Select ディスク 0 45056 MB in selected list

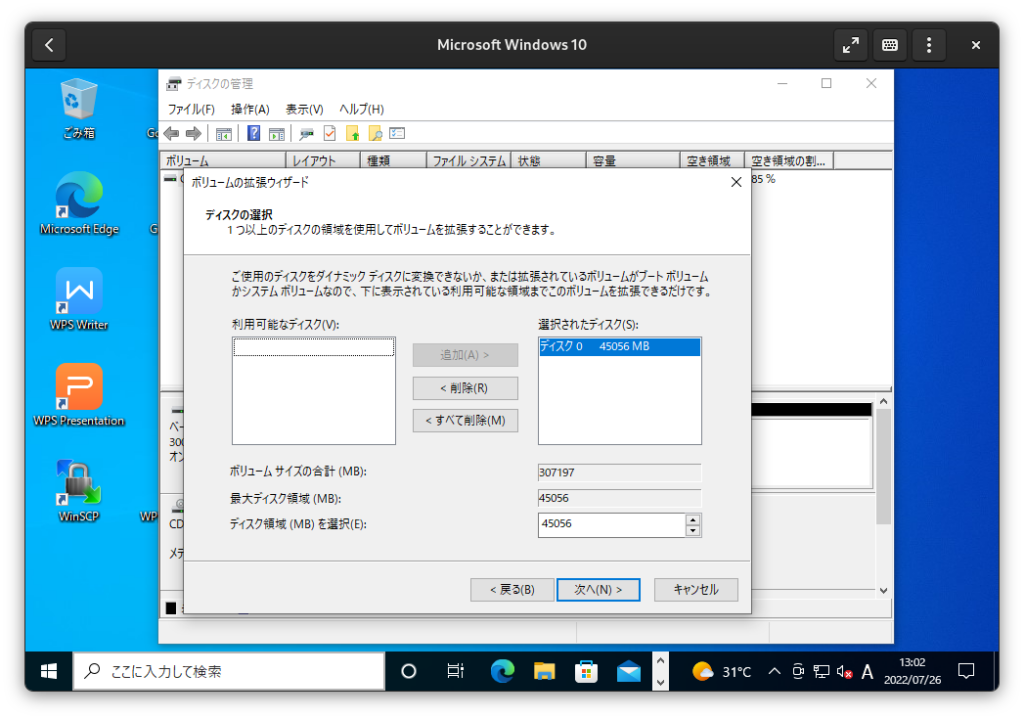click(x=620, y=347)
